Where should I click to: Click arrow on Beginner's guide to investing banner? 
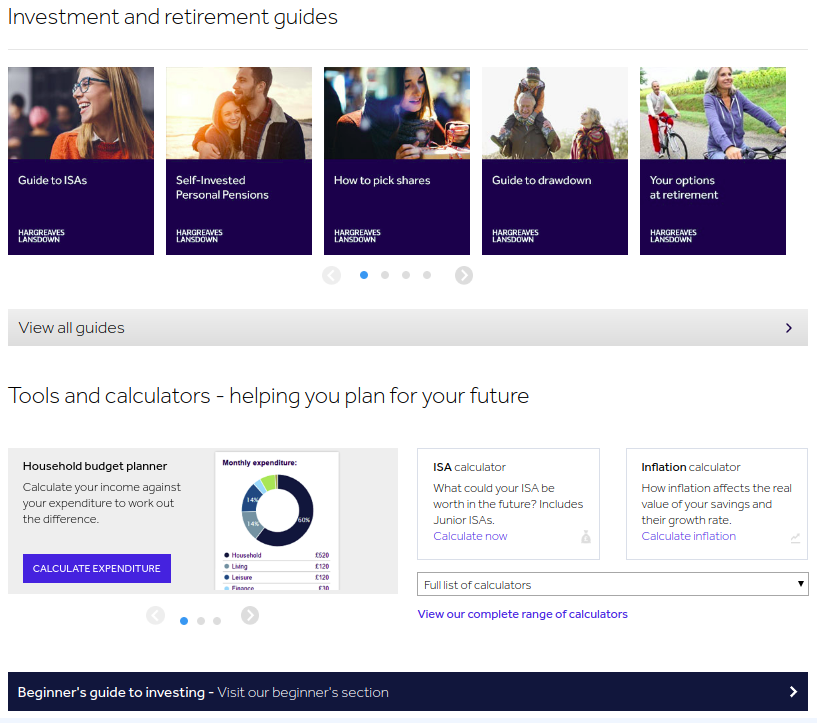tap(793, 692)
